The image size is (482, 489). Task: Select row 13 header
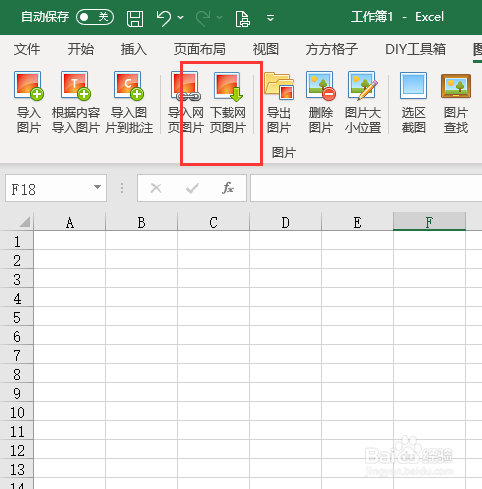[x=17, y=468]
